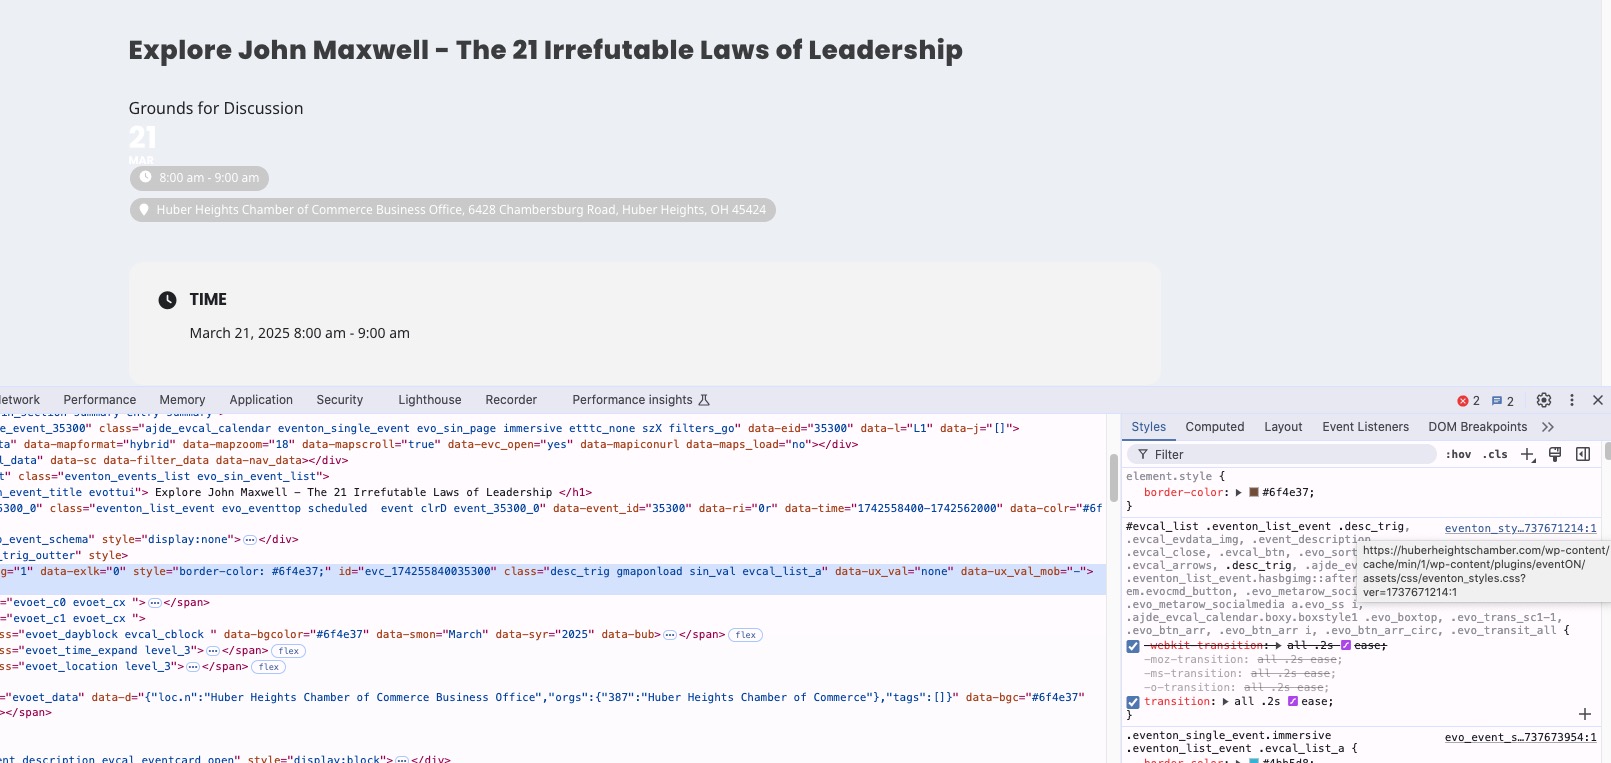This screenshot has height=763, width=1611.
Task: Open the DevTools three-dot customize menu
Action: [1572, 400]
